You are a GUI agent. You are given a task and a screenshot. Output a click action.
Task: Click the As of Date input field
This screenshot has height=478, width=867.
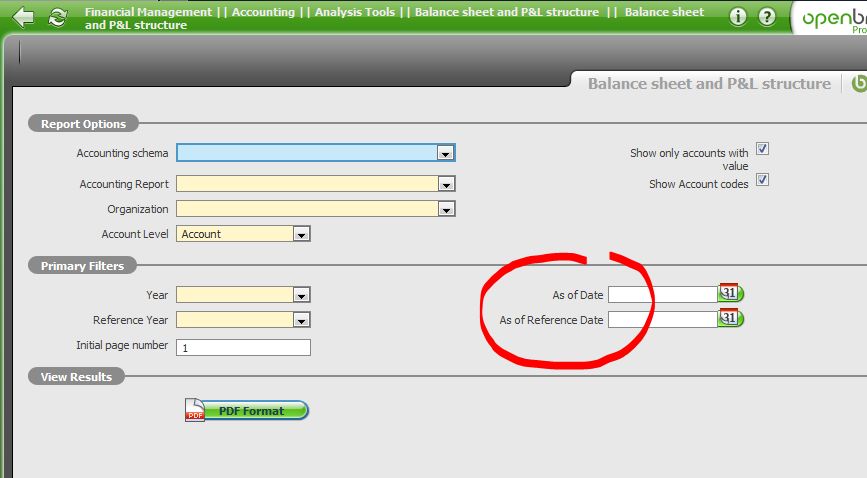point(663,294)
